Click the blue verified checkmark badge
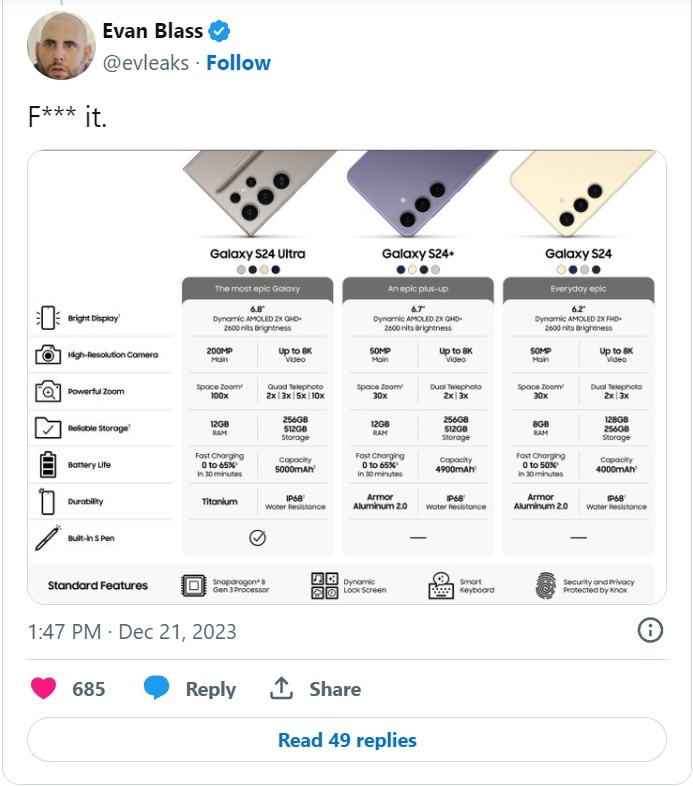 220,31
